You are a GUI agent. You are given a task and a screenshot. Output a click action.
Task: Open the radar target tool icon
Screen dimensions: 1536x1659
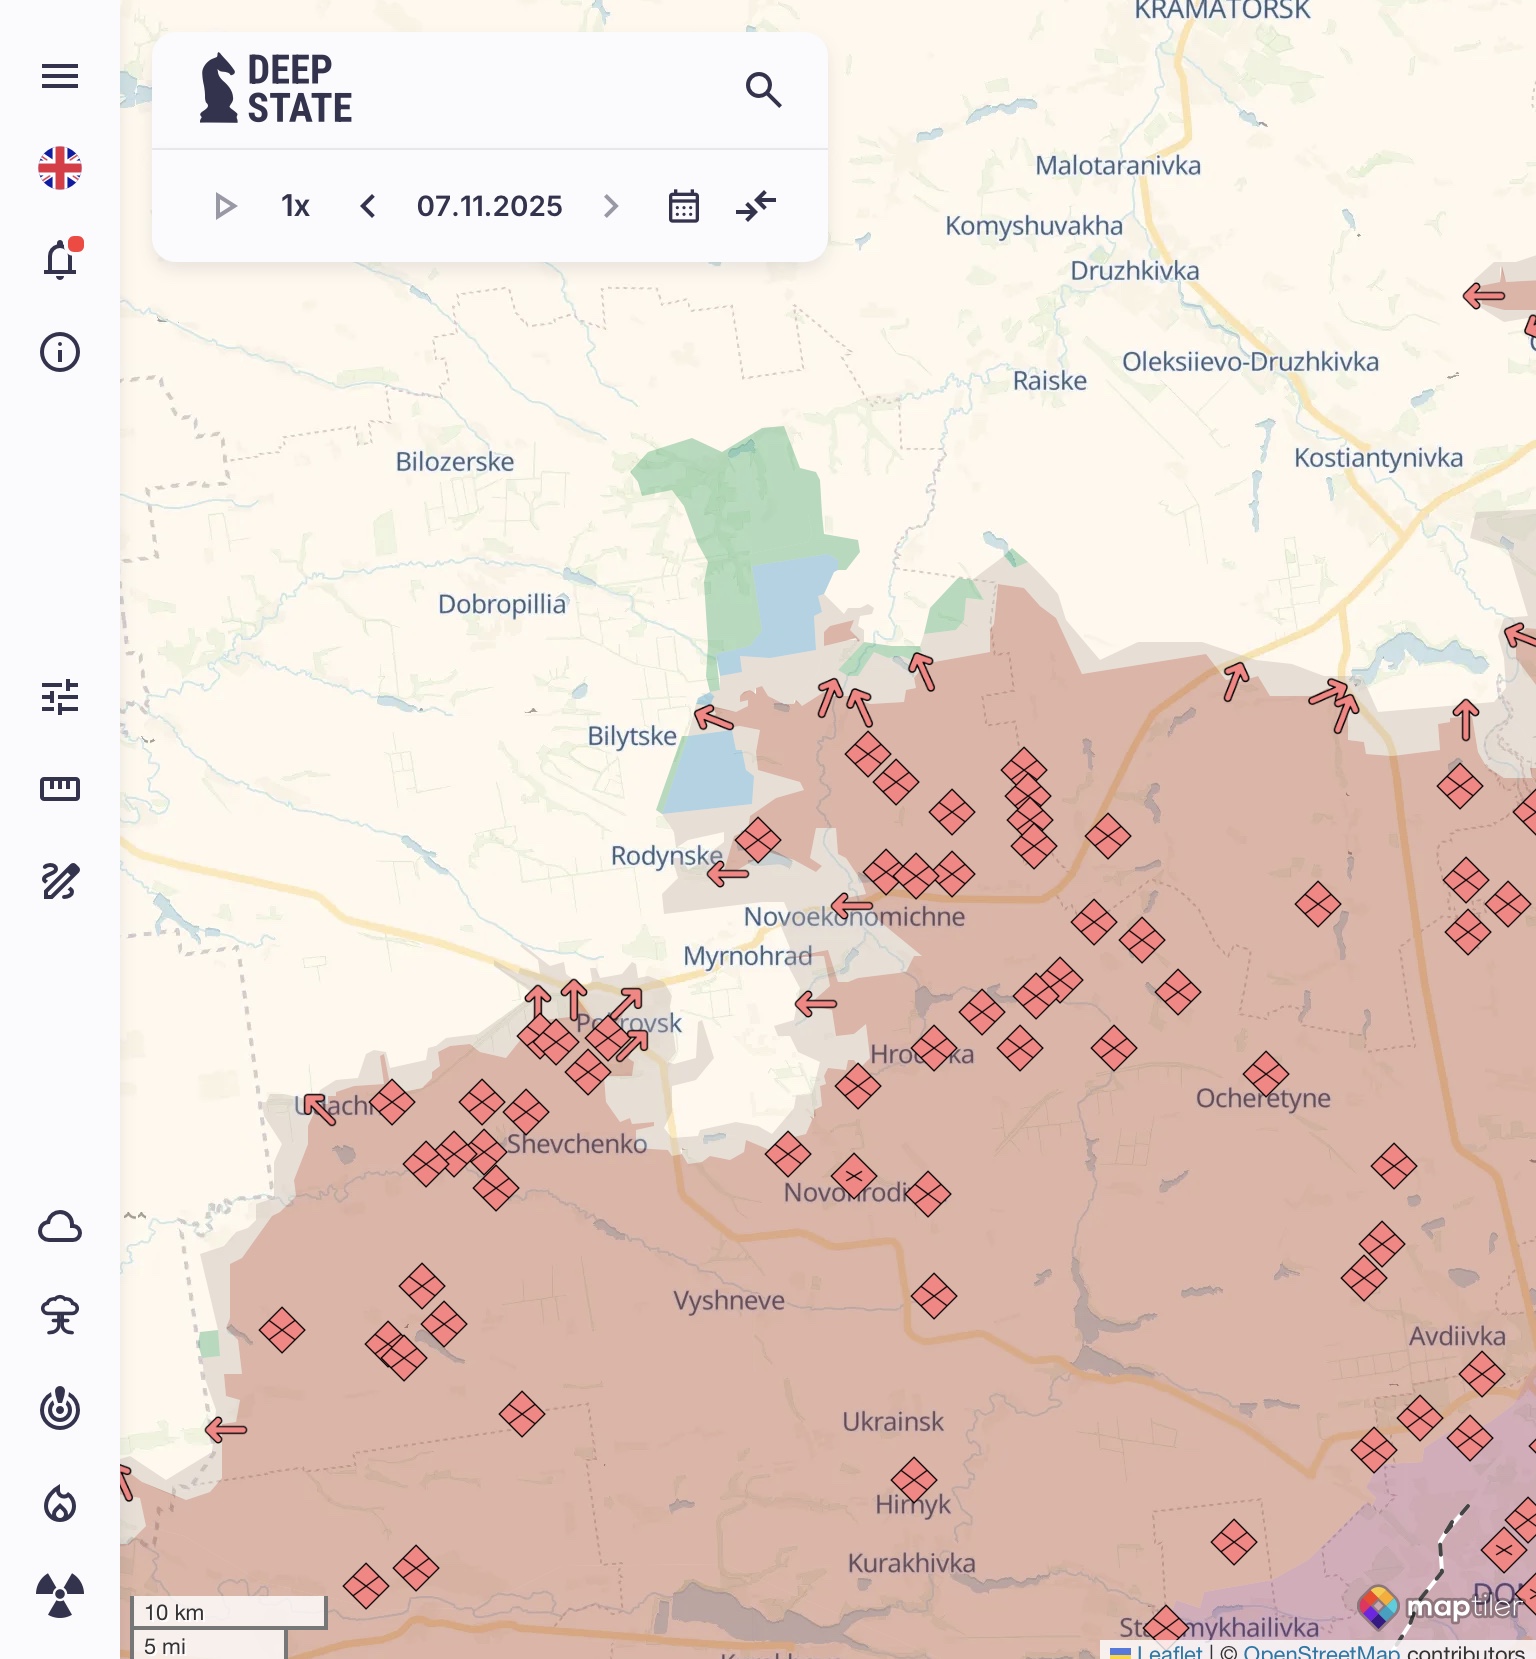tap(60, 1409)
